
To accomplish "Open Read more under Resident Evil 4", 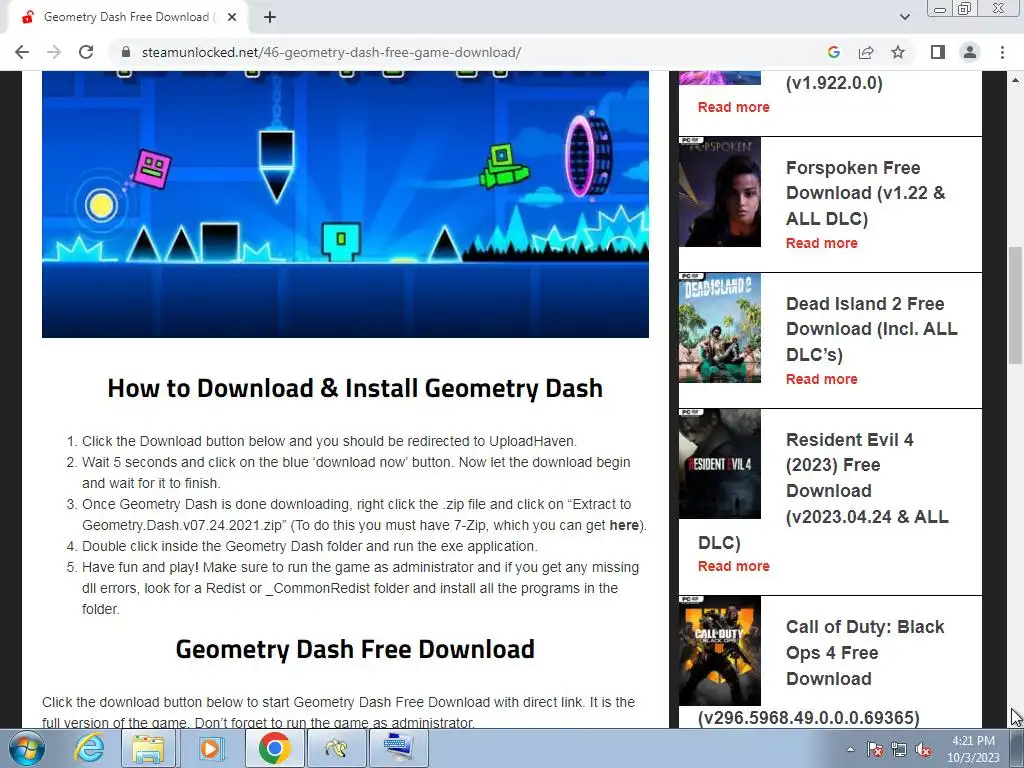I will (x=733, y=566).
